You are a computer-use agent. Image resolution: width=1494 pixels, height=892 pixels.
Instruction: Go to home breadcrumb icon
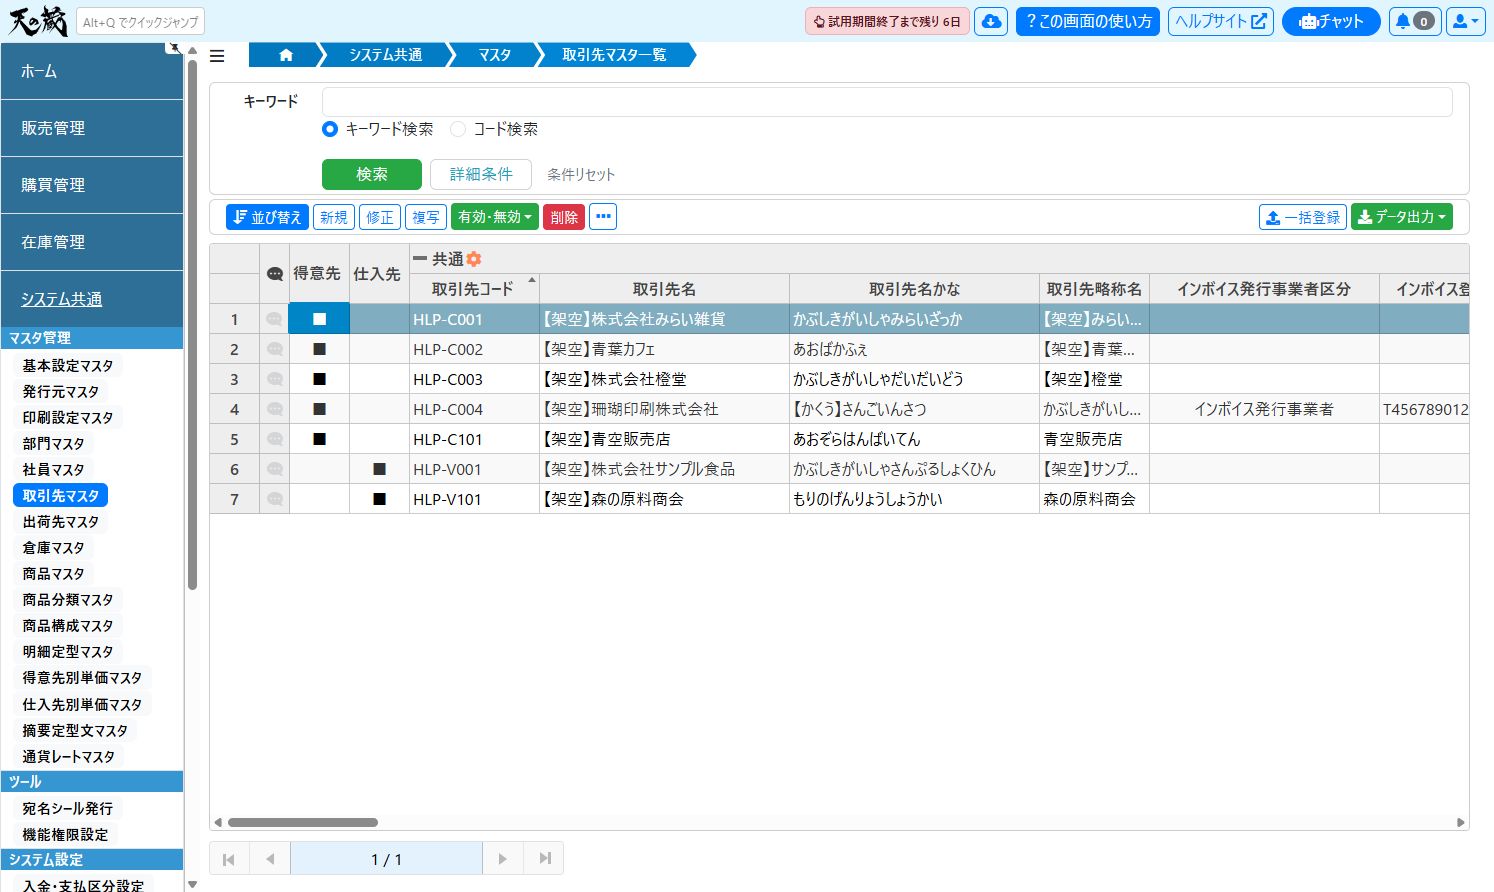[286, 55]
